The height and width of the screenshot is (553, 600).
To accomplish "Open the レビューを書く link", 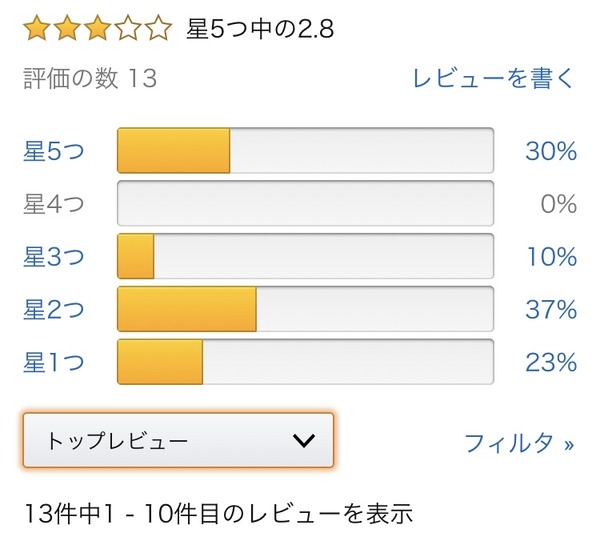I will 494,78.
